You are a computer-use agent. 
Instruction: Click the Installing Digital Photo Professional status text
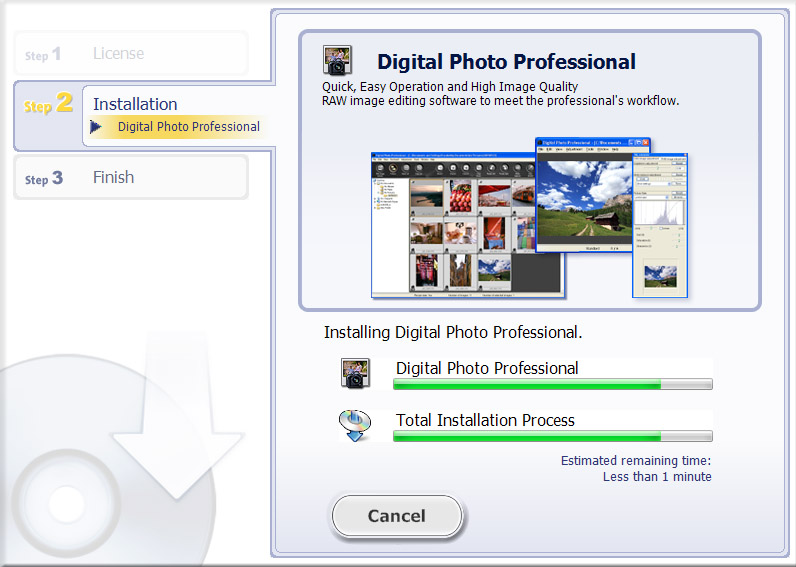tap(453, 332)
